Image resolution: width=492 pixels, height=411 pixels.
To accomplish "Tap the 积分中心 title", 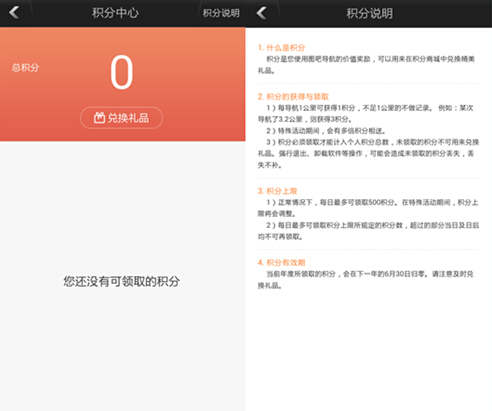I will (115, 13).
